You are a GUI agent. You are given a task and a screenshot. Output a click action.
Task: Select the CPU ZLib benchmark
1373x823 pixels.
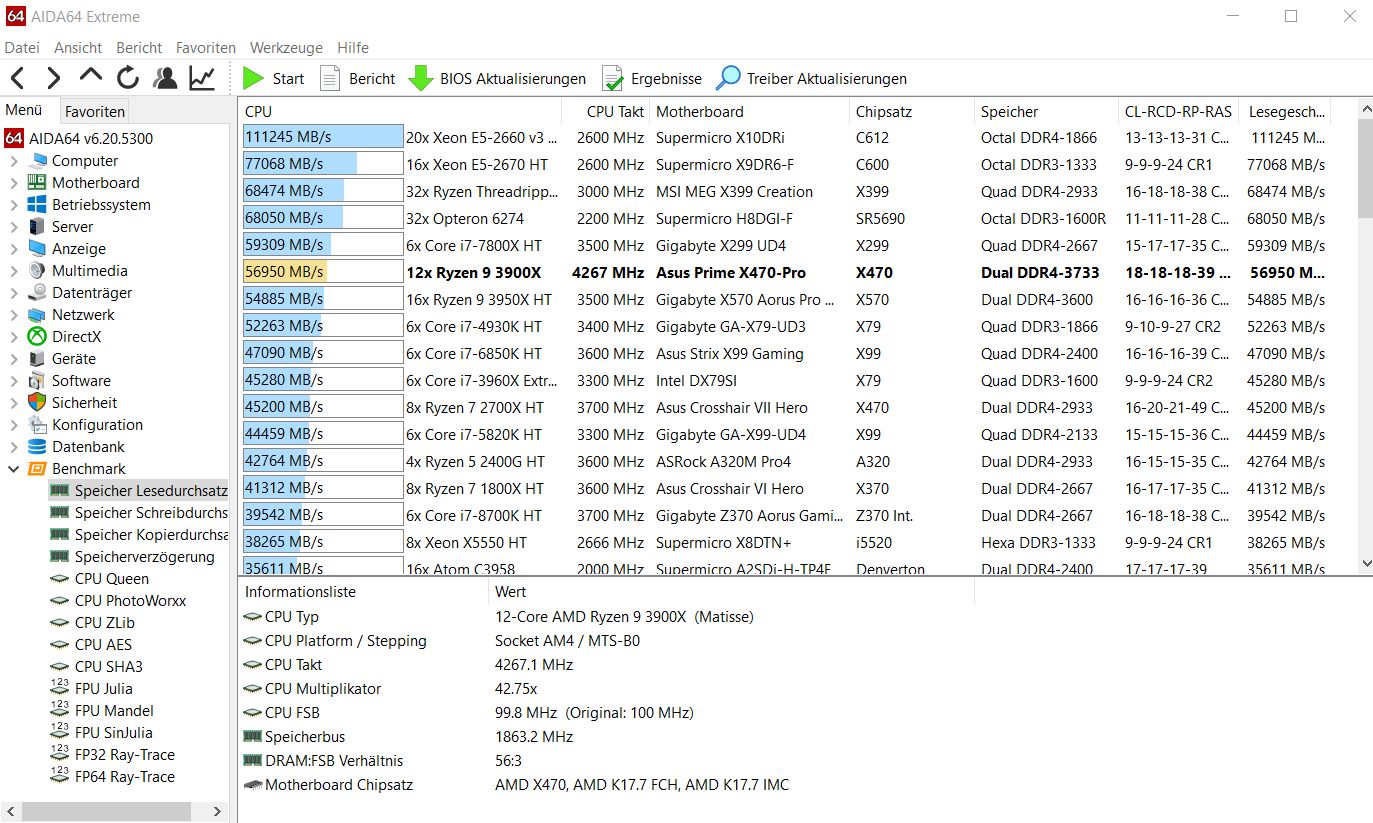click(92, 622)
